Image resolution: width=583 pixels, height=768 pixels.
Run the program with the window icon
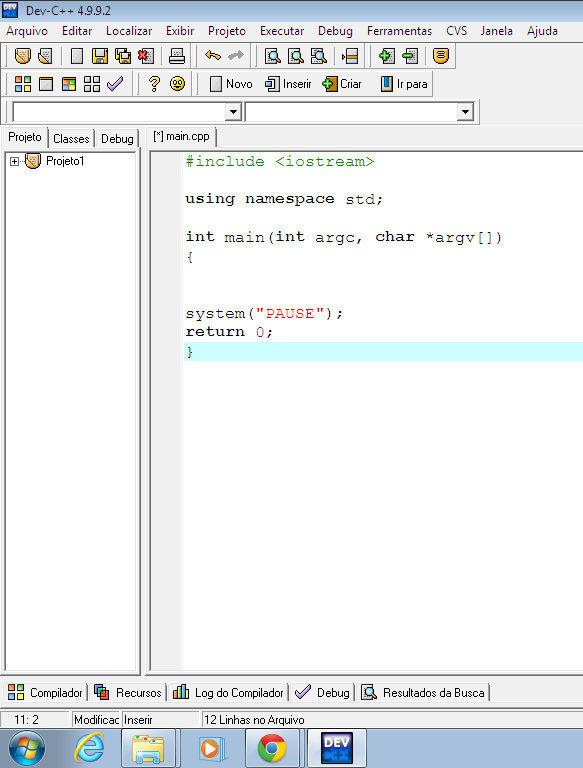click(46, 84)
